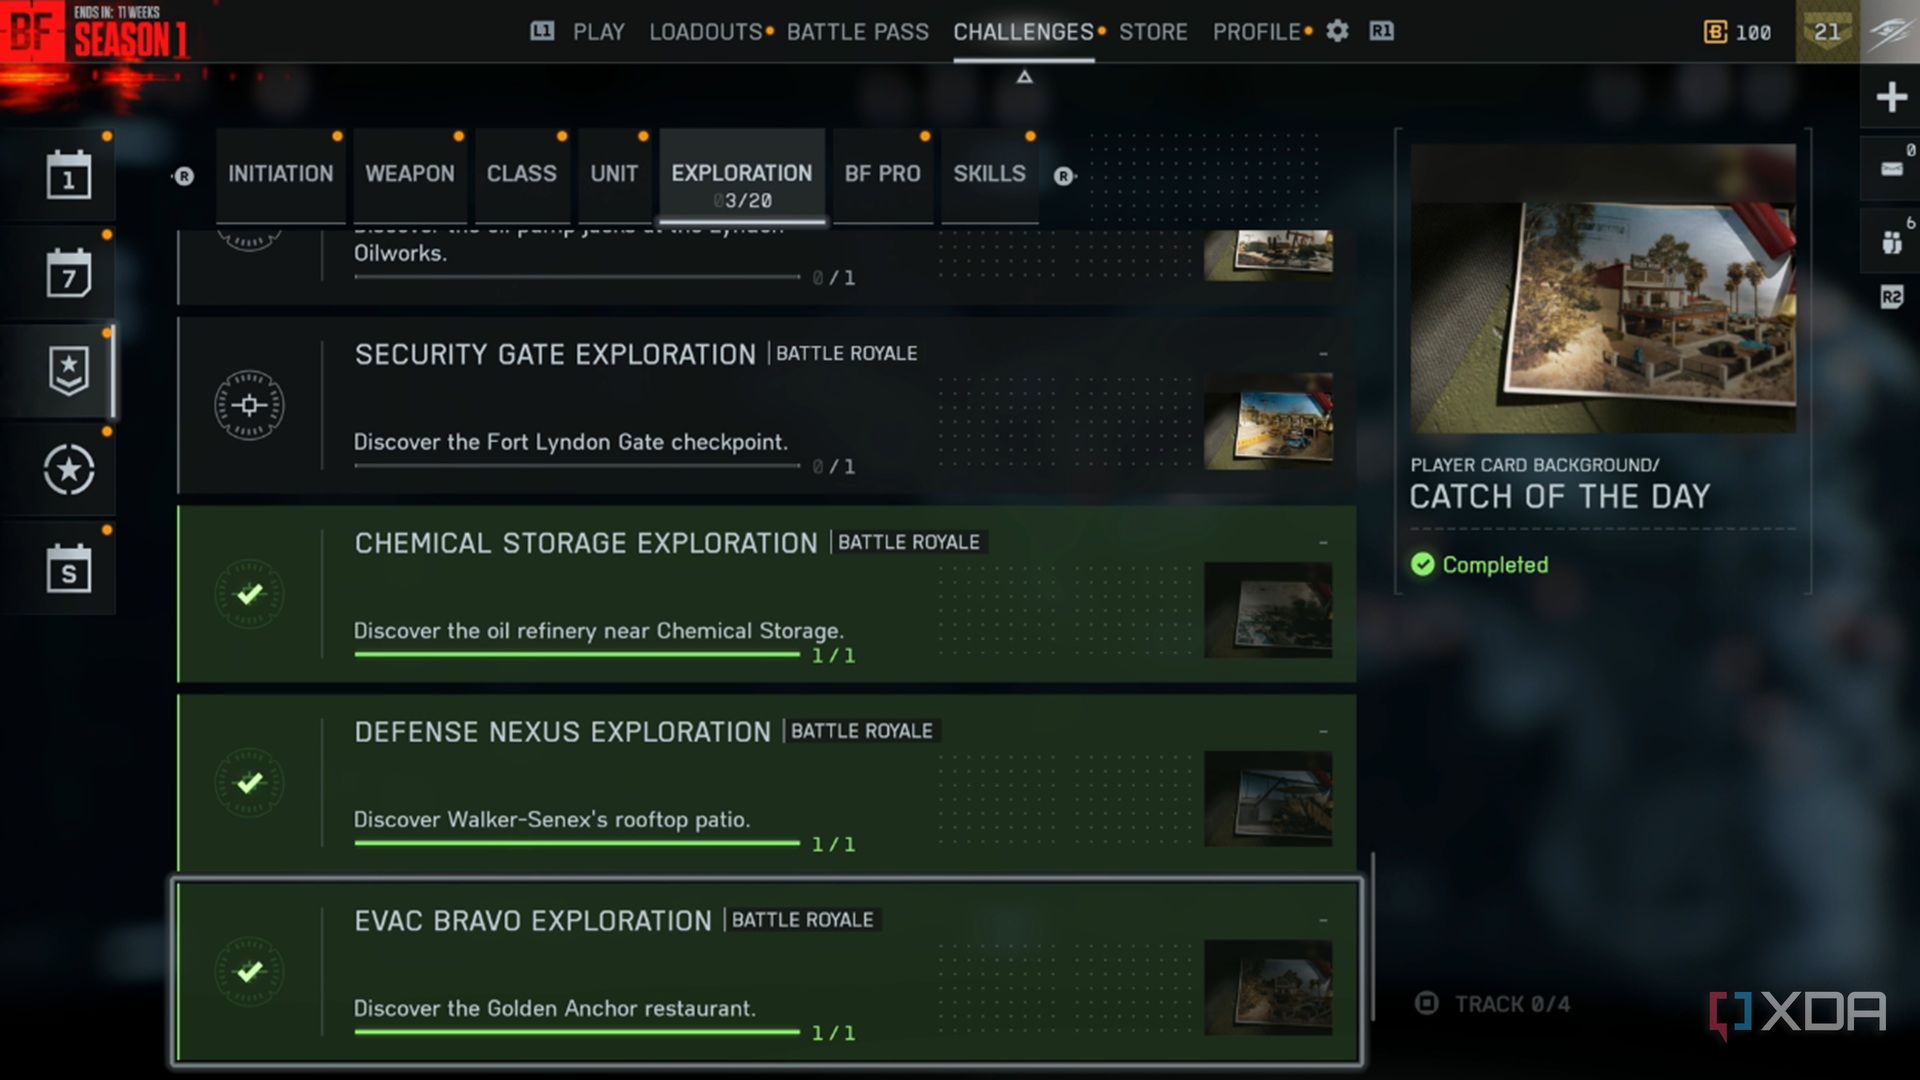The image size is (1920, 1080).
Task: Open the mail inbox icon
Action: click(x=1891, y=168)
